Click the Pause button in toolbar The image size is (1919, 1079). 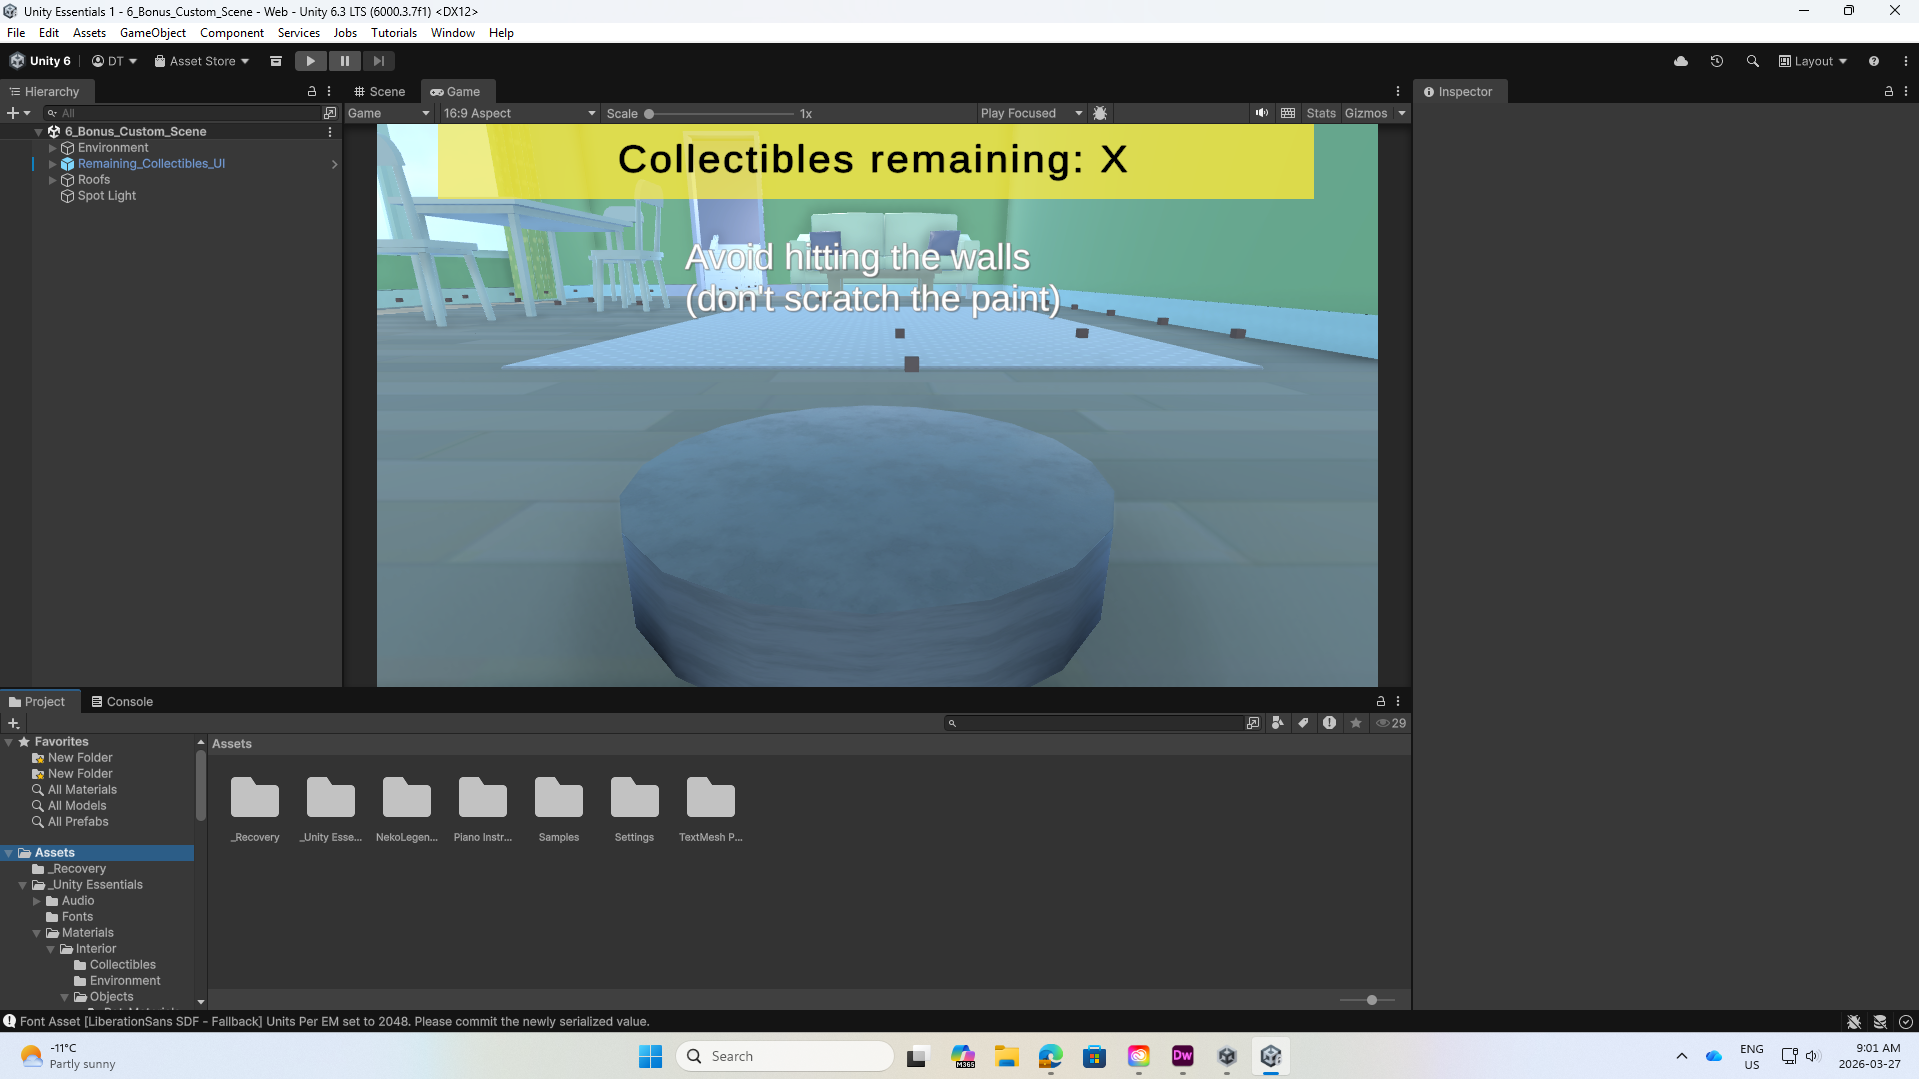coord(344,61)
